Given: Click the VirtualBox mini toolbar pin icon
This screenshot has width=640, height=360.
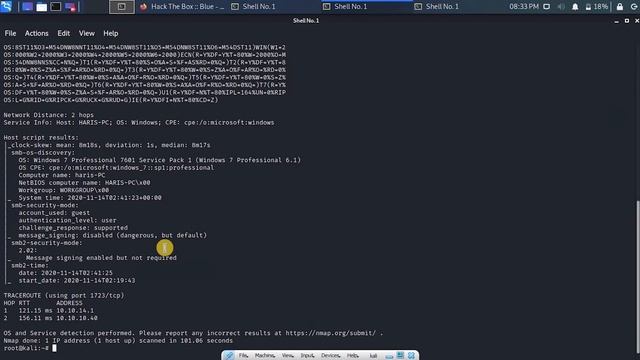Looking at the screenshot, I should [229, 356].
